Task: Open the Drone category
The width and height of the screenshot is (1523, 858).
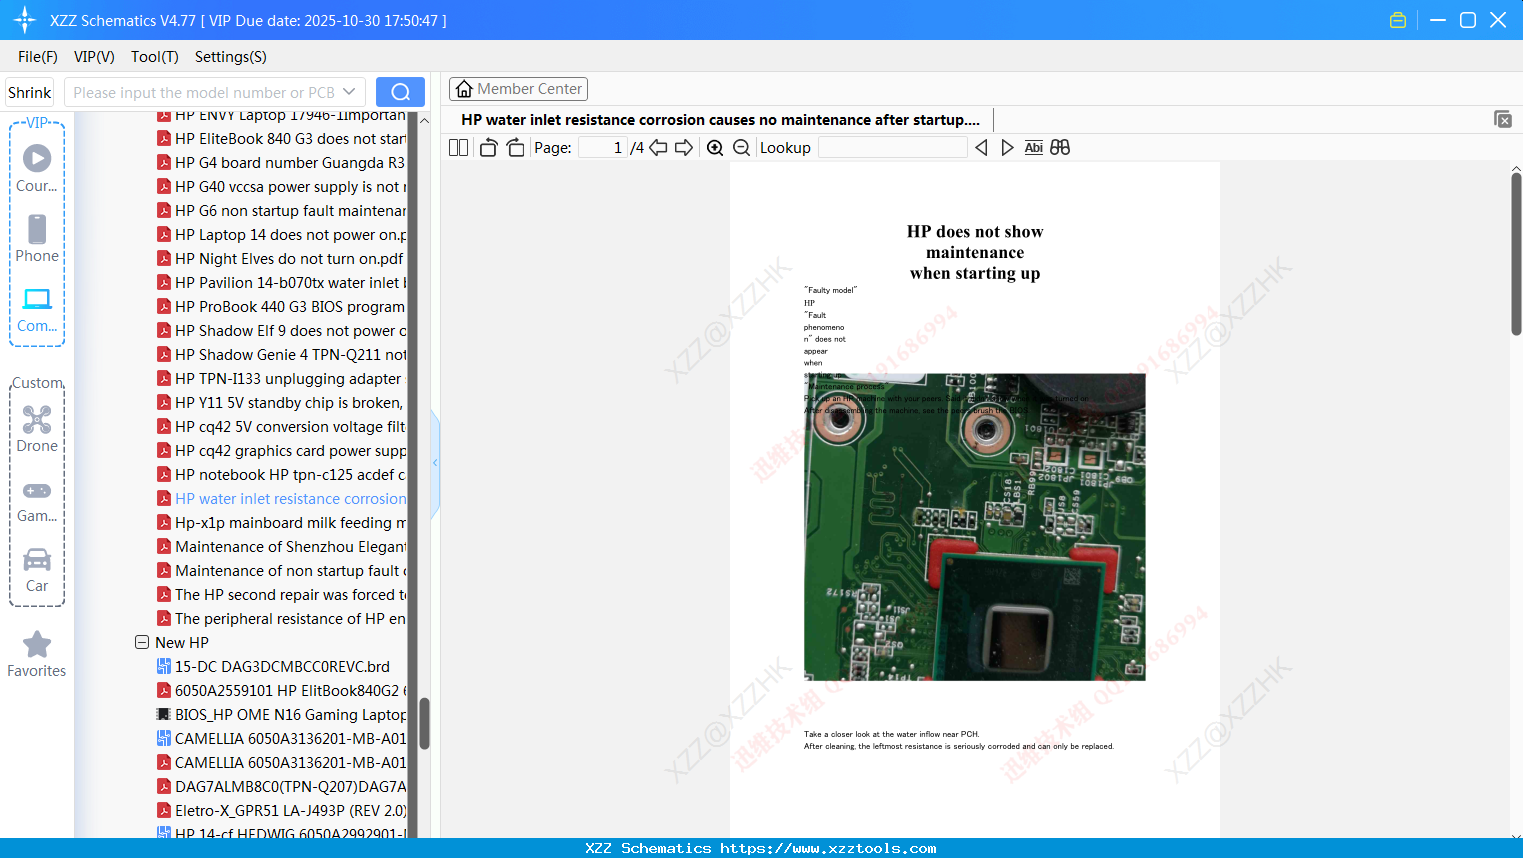Action: click(37, 429)
